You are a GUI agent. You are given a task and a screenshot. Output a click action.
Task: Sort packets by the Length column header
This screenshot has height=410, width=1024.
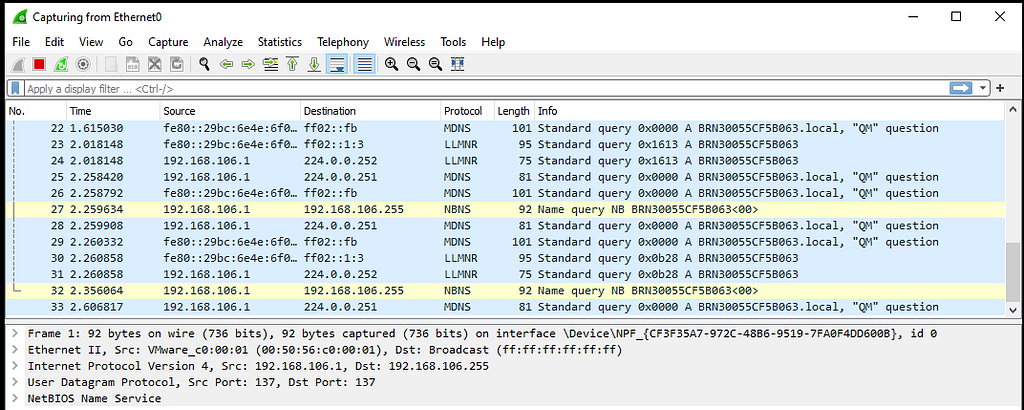[514, 111]
